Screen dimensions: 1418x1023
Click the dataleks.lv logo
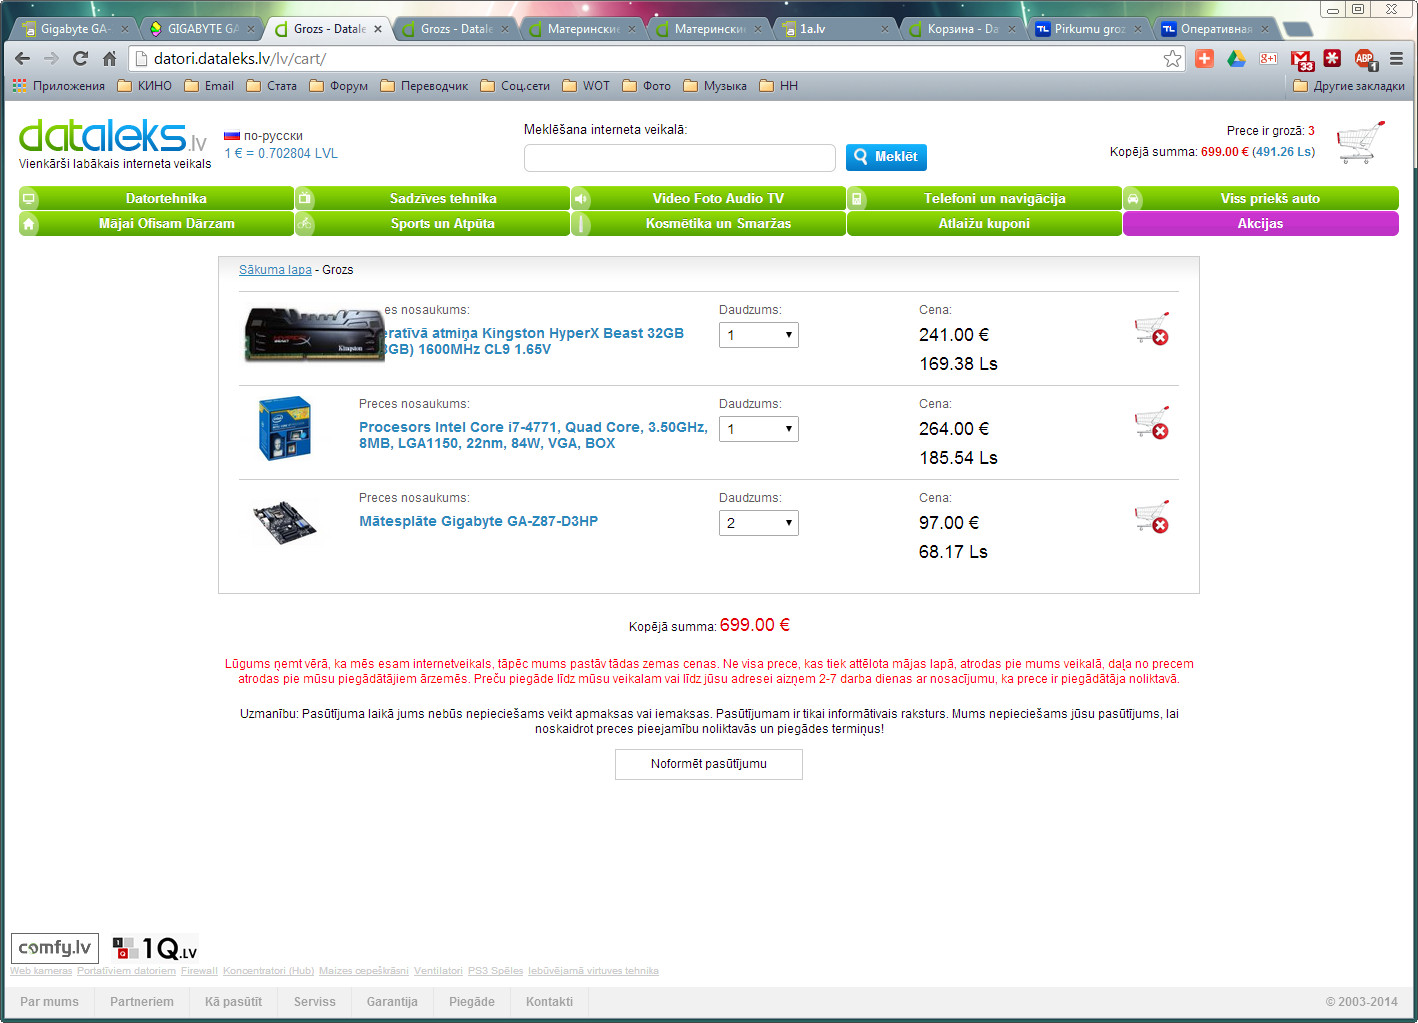pos(112,136)
